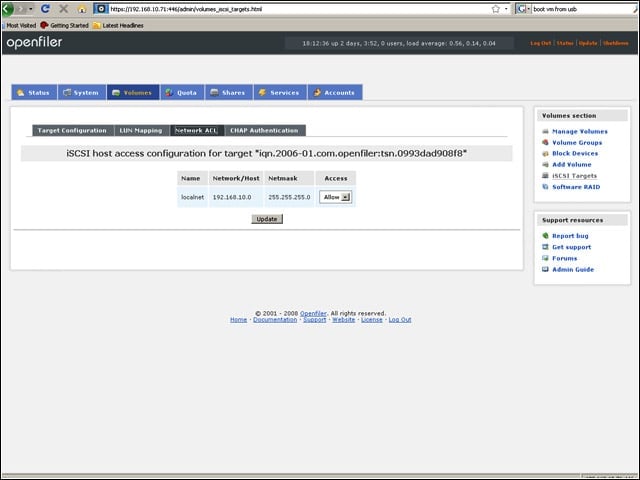Go to the Services main tab

coord(280,93)
